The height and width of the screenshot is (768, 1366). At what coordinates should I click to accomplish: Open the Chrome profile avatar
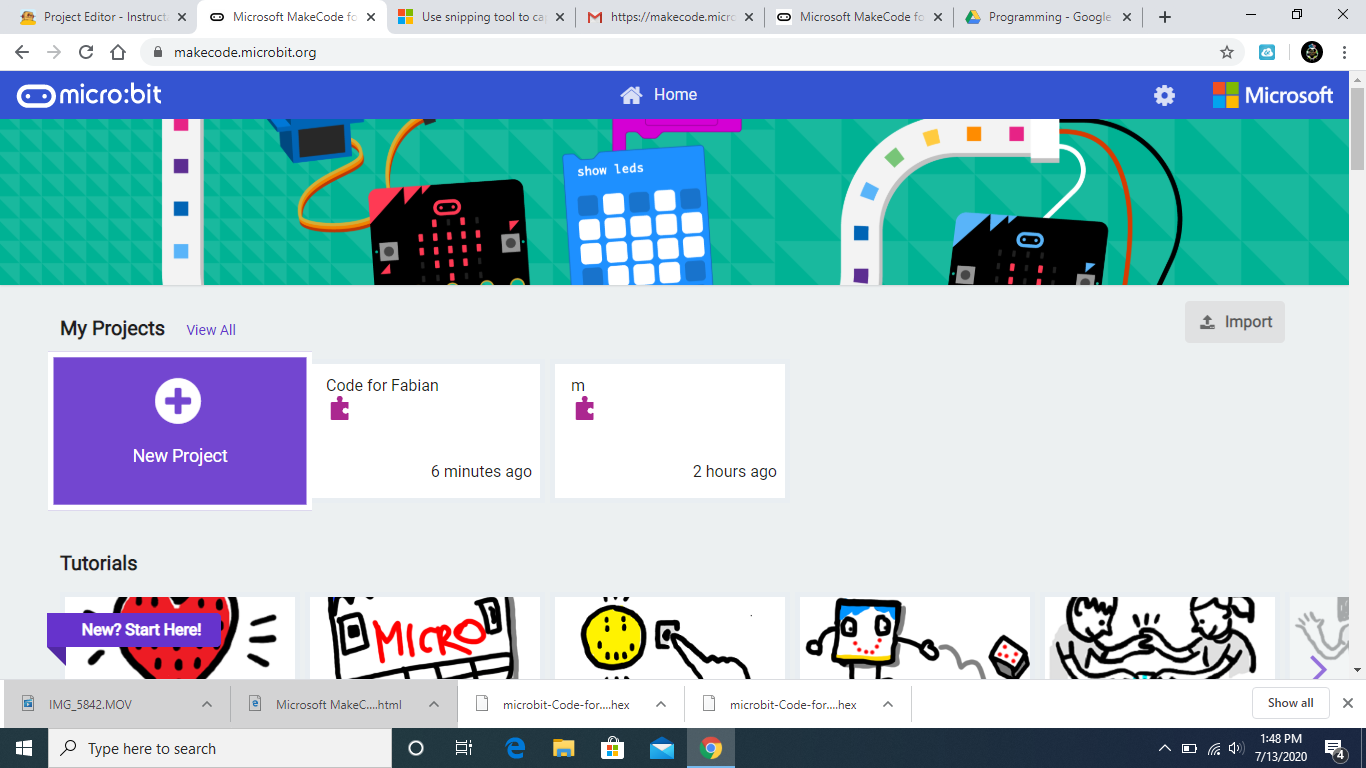(x=1312, y=52)
